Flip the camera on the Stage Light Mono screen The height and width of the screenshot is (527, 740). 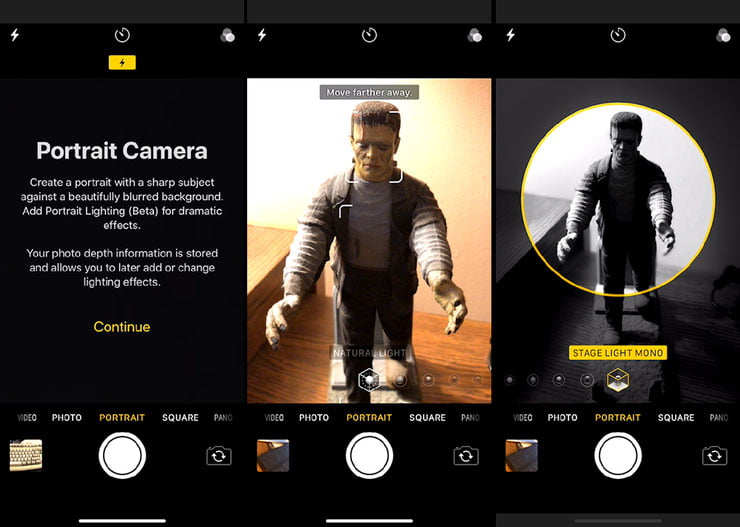tap(715, 456)
